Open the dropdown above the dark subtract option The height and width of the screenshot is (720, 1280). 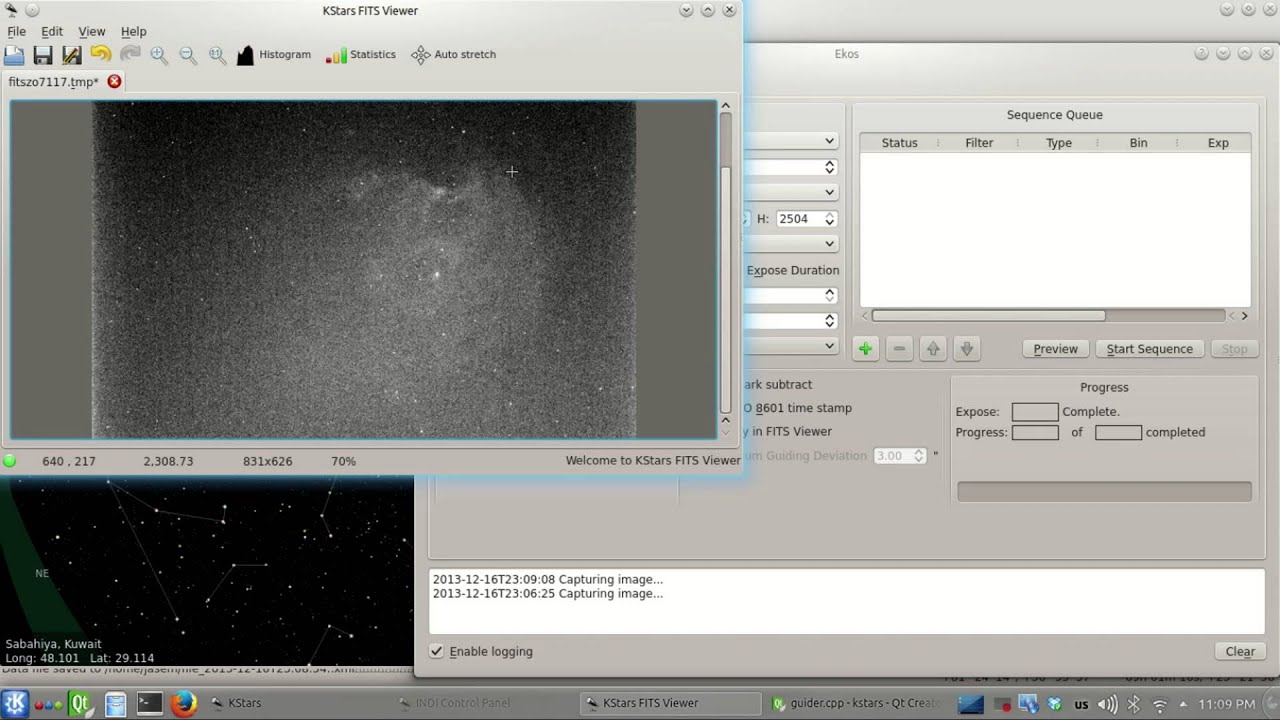790,346
